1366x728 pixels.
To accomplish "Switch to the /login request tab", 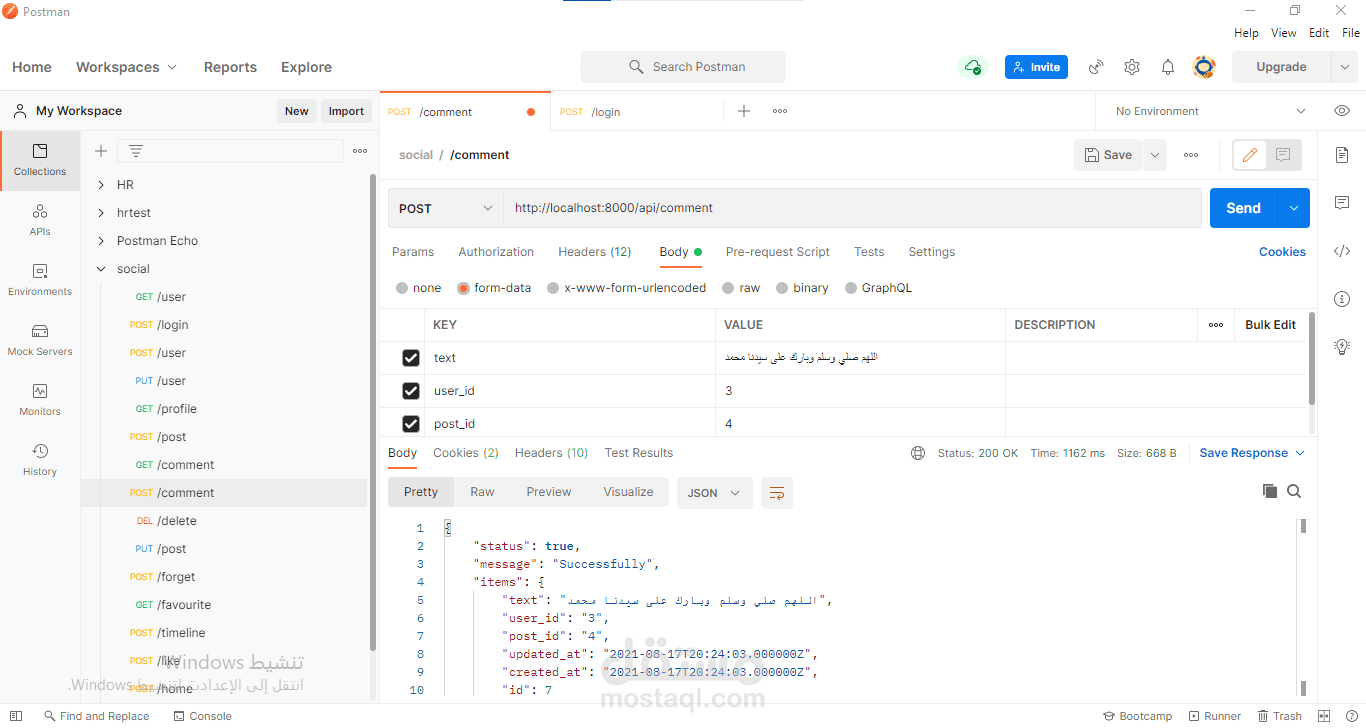I will pyautogui.click(x=636, y=112).
